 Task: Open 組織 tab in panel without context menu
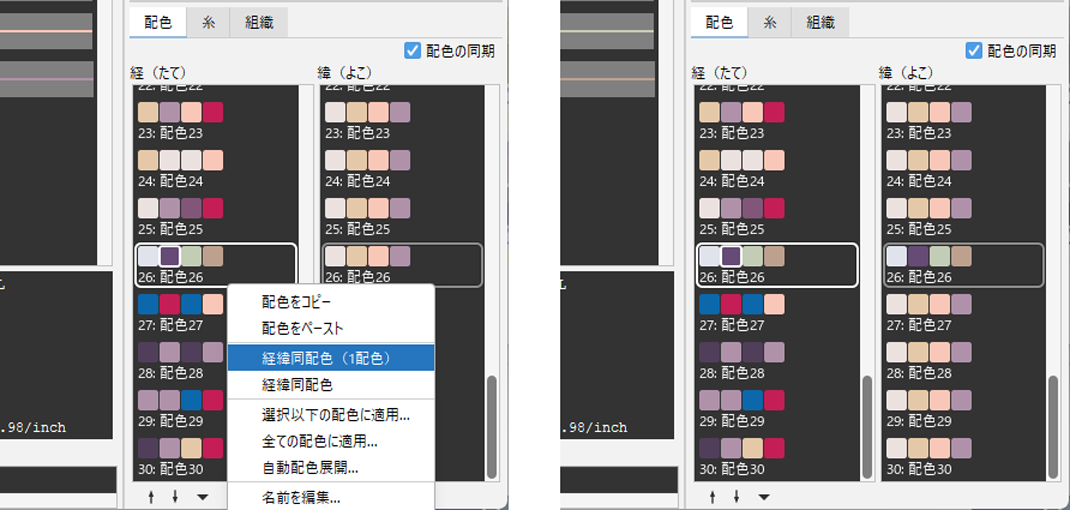pyautogui.click(x=821, y=22)
